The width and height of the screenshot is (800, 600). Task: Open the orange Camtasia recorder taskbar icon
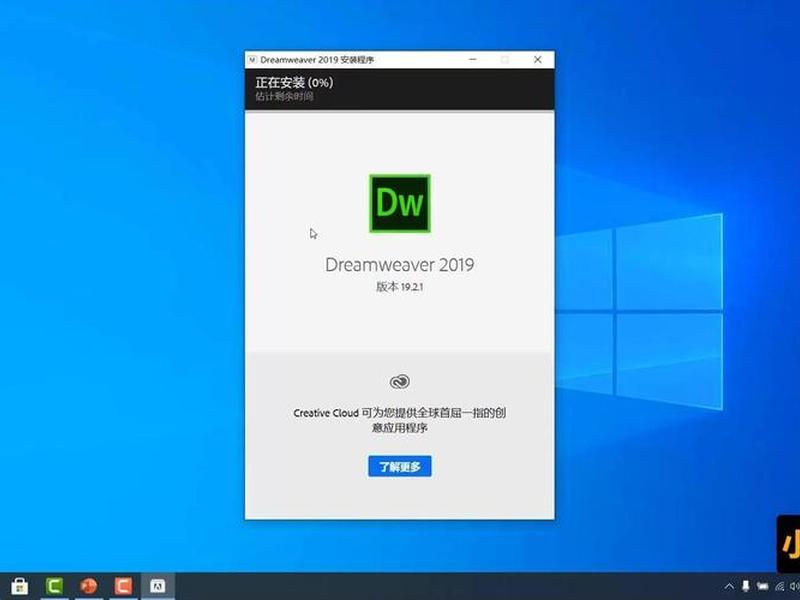[x=123, y=586]
